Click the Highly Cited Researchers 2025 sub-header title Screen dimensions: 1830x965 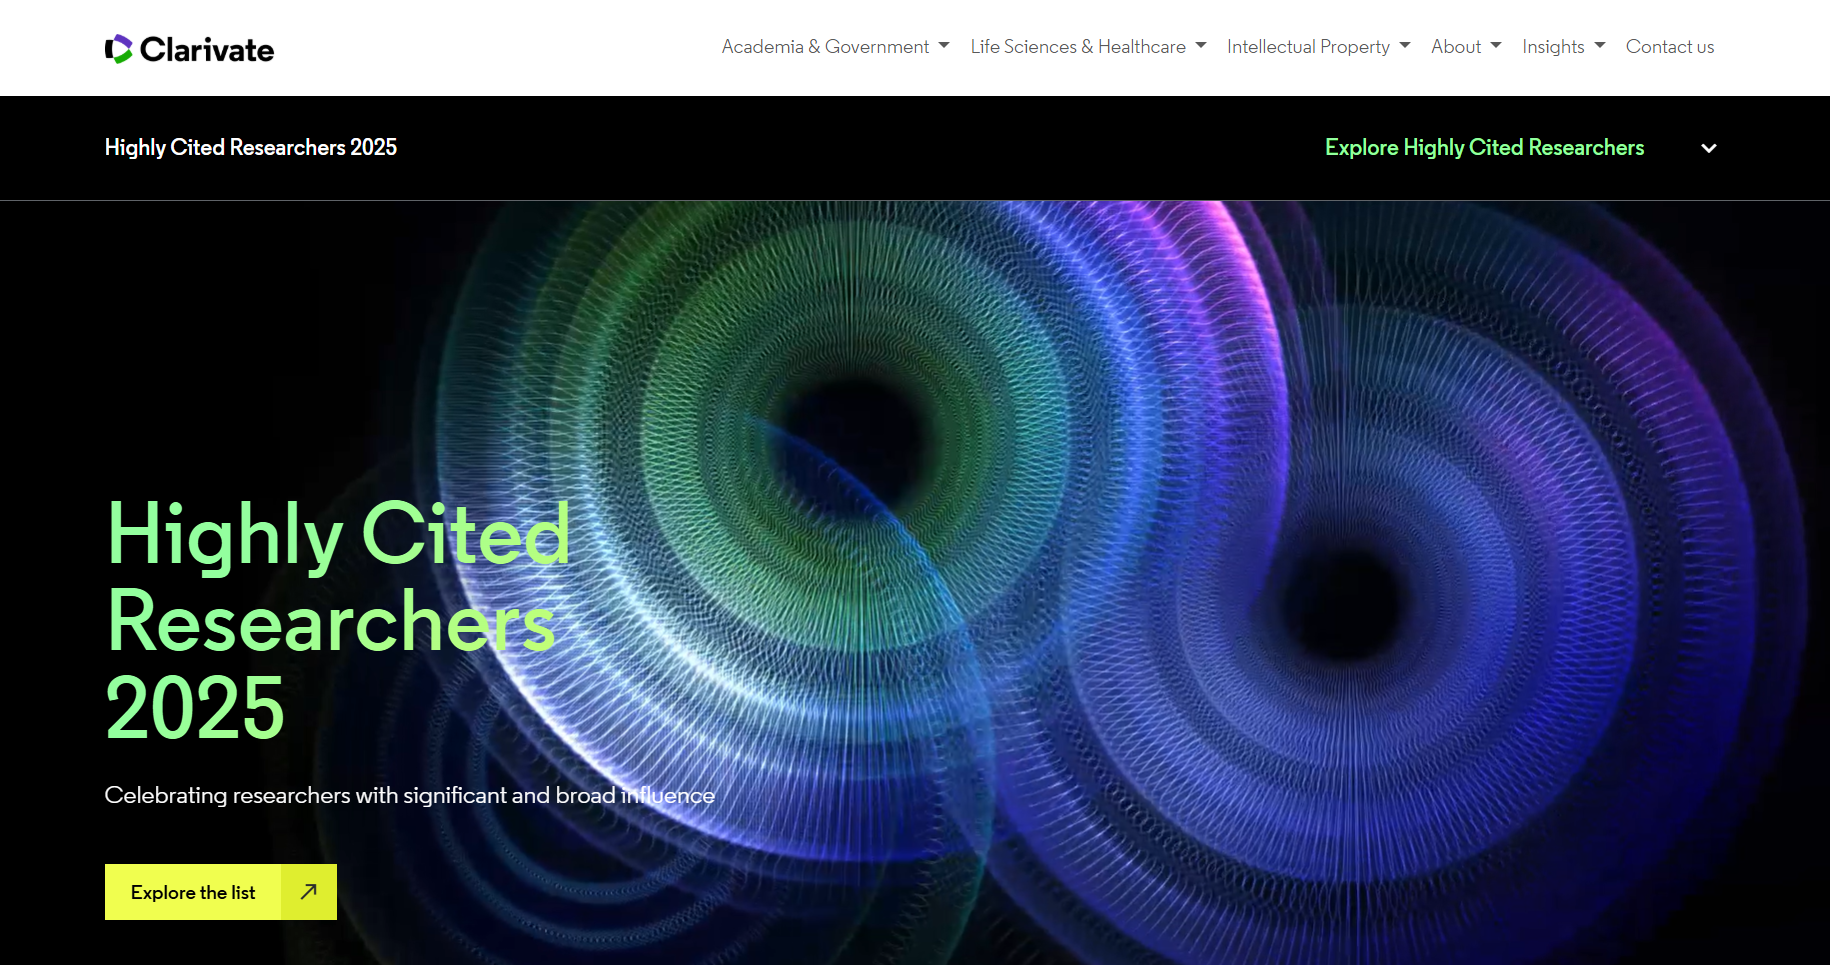point(251,148)
